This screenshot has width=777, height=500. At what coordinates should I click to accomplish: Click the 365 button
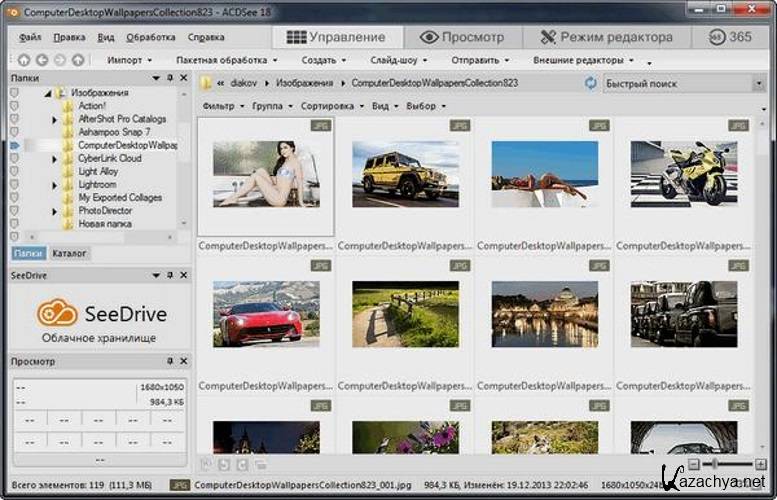[x=731, y=37]
